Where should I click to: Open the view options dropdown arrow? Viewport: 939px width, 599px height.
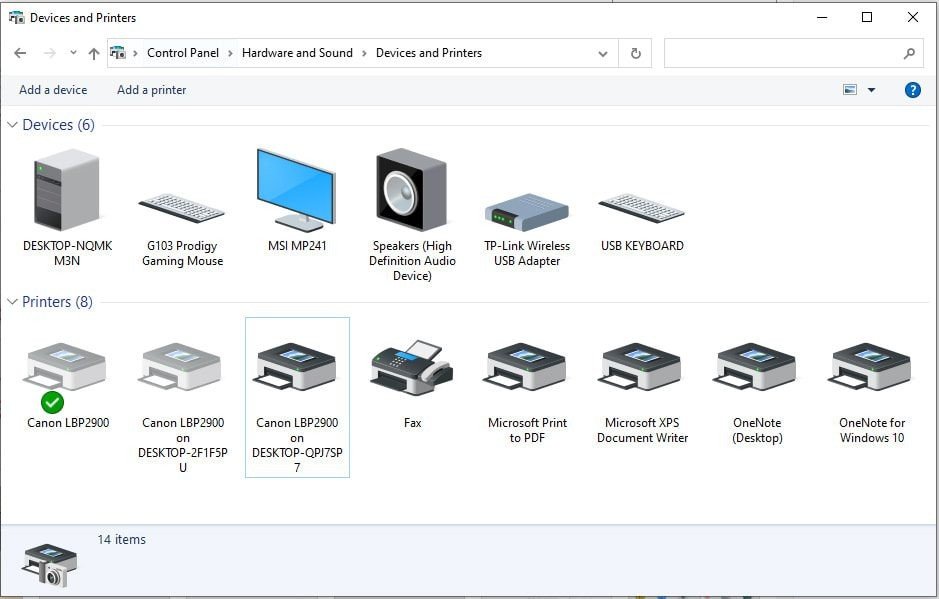coord(871,90)
